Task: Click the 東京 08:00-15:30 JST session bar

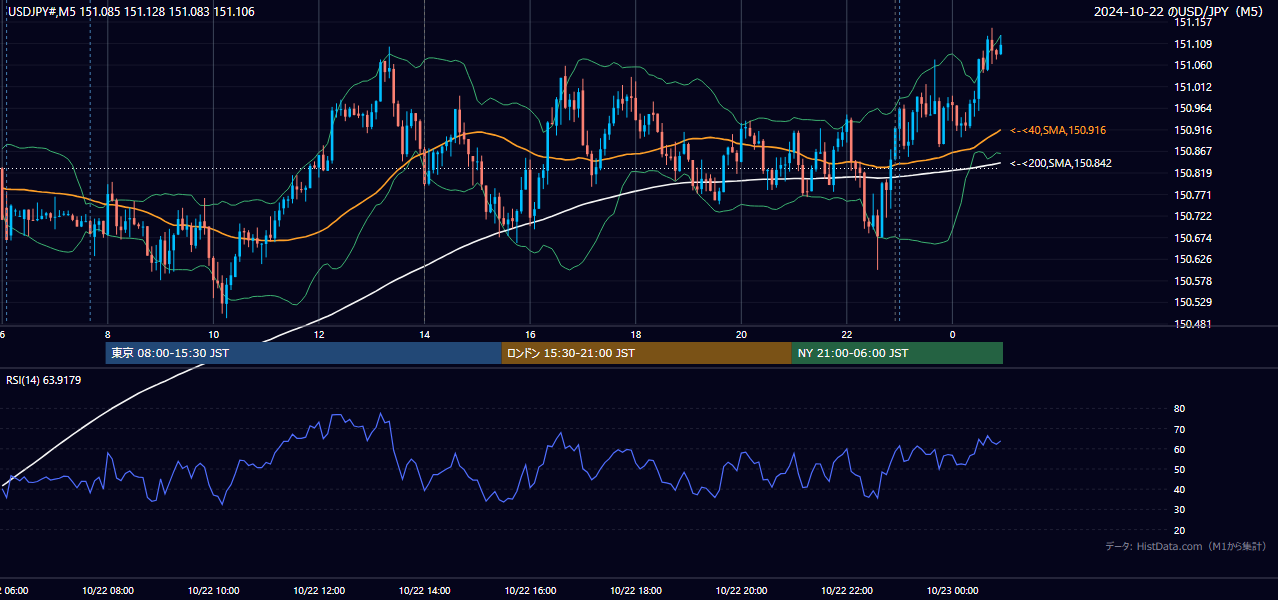Action: pos(303,353)
